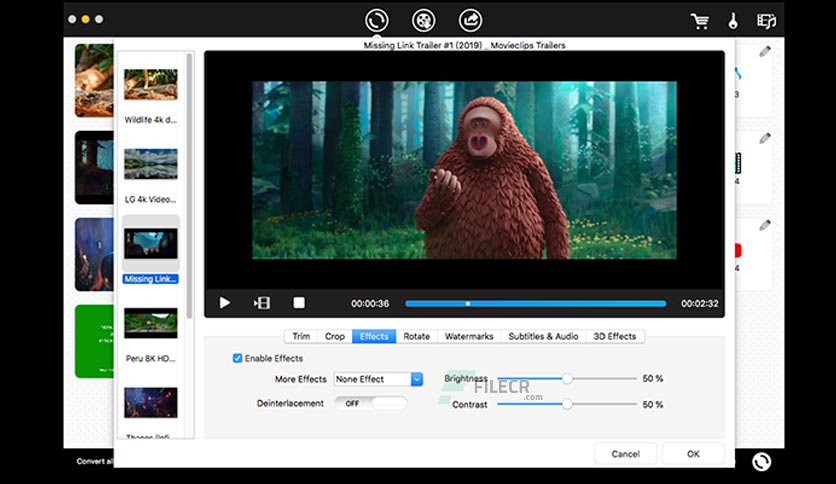The height and width of the screenshot is (484, 836).
Task: Click the video preview image
Action: (464, 170)
